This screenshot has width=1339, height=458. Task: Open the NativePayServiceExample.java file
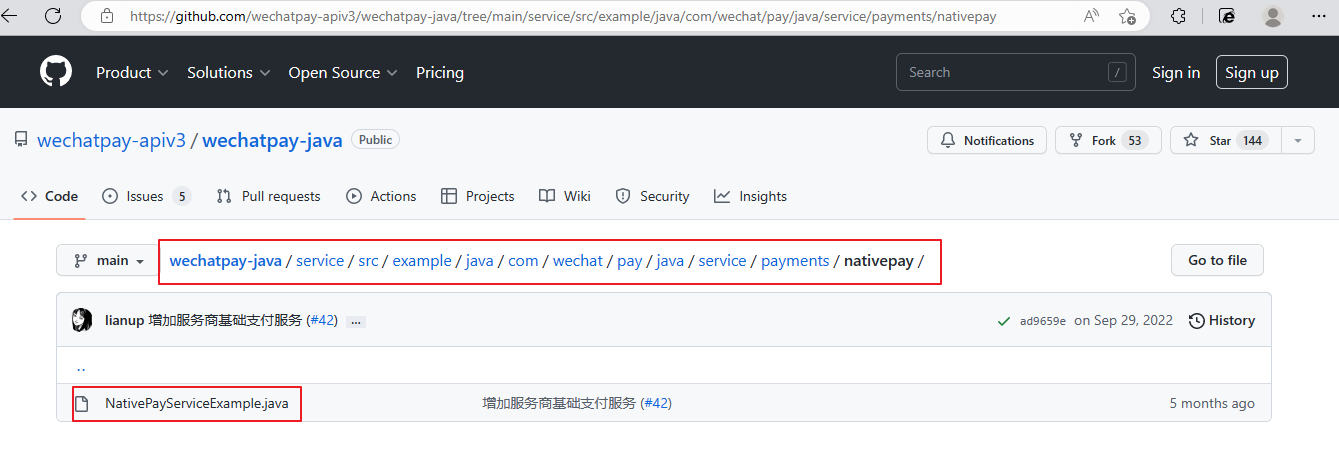(x=197, y=404)
